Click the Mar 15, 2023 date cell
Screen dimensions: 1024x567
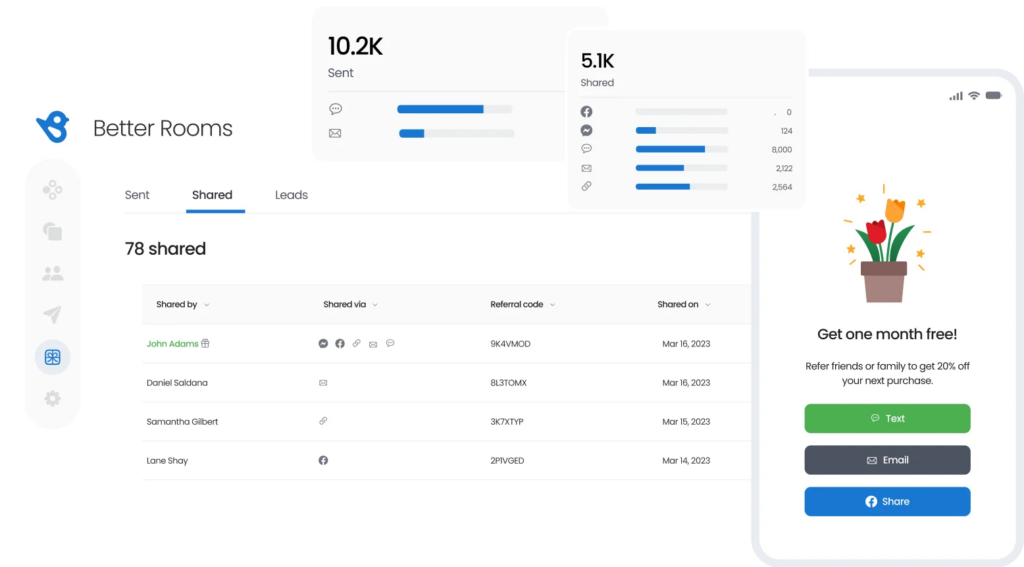pos(686,421)
